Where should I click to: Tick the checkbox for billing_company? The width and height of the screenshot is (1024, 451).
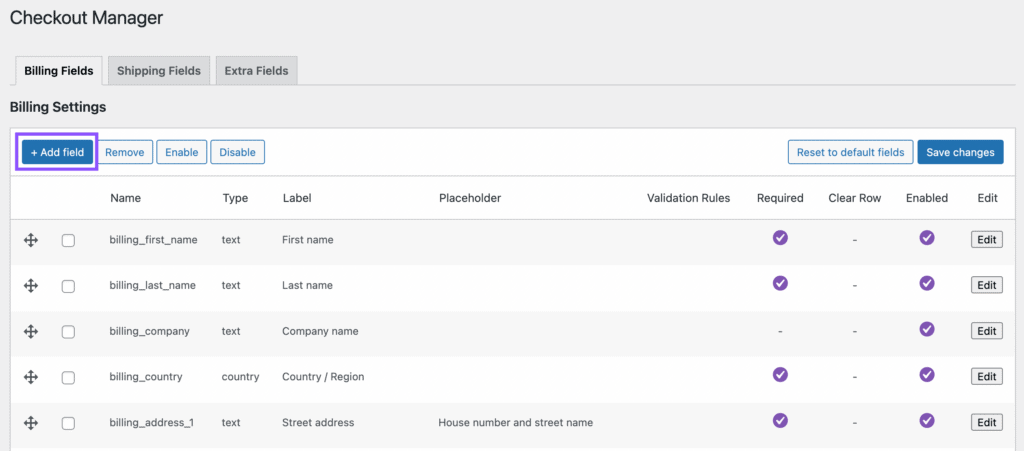68,332
